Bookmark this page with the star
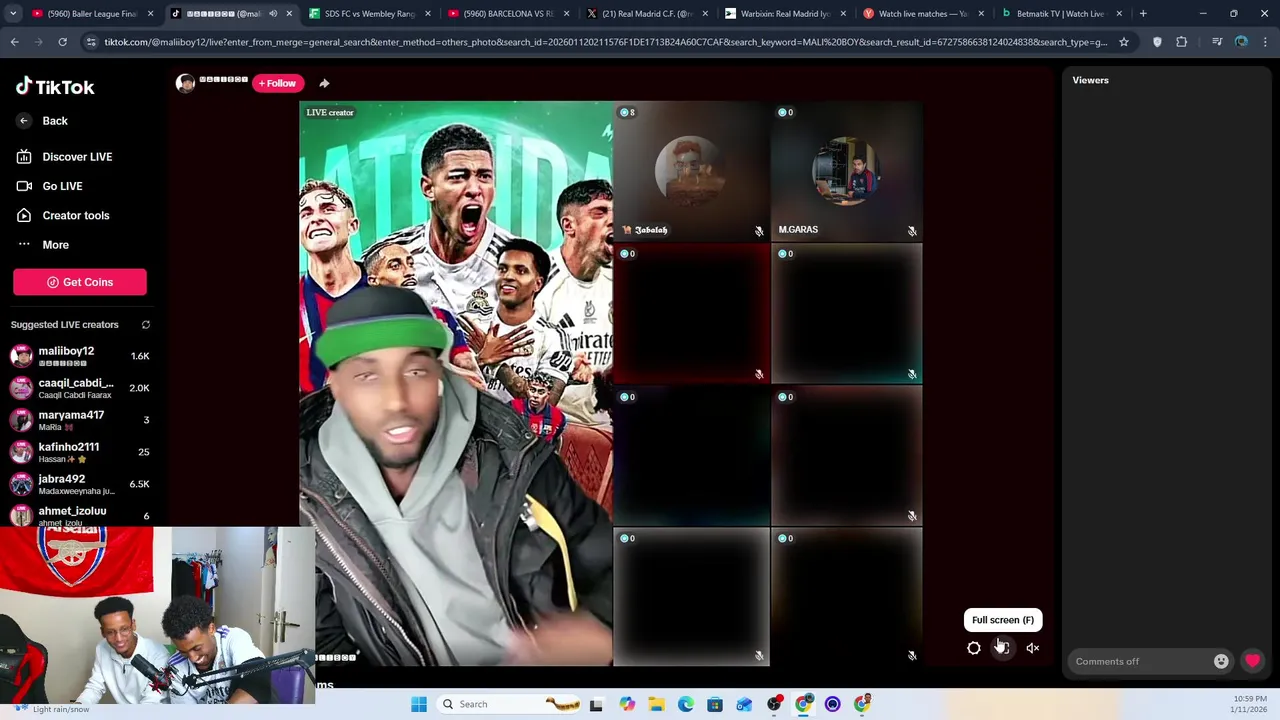 (1124, 42)
